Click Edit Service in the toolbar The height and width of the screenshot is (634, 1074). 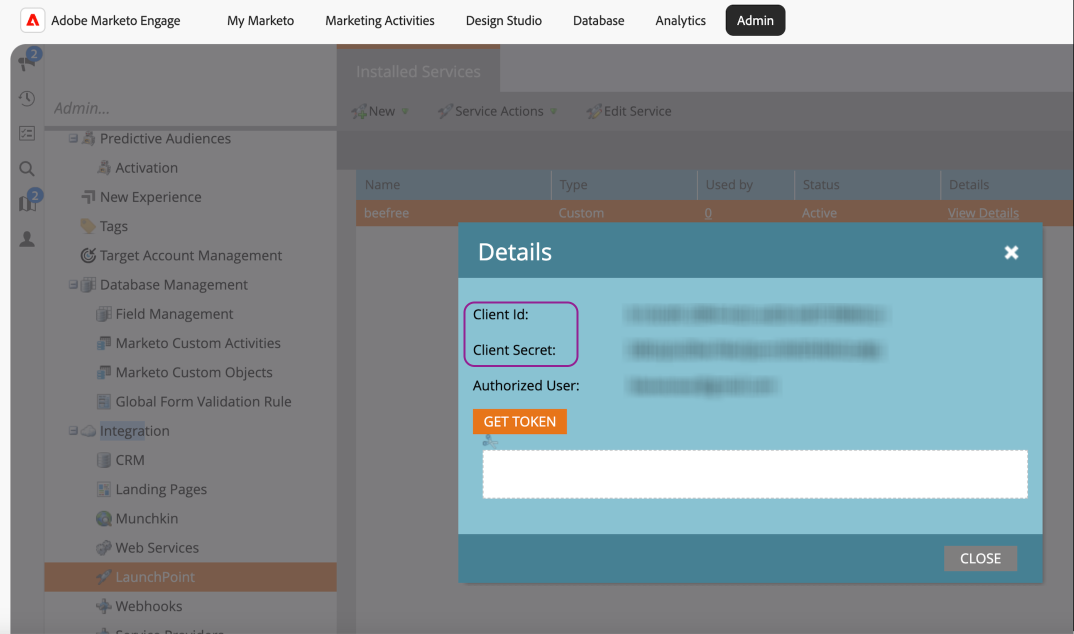pyautogui.click(x=629, y=112)
